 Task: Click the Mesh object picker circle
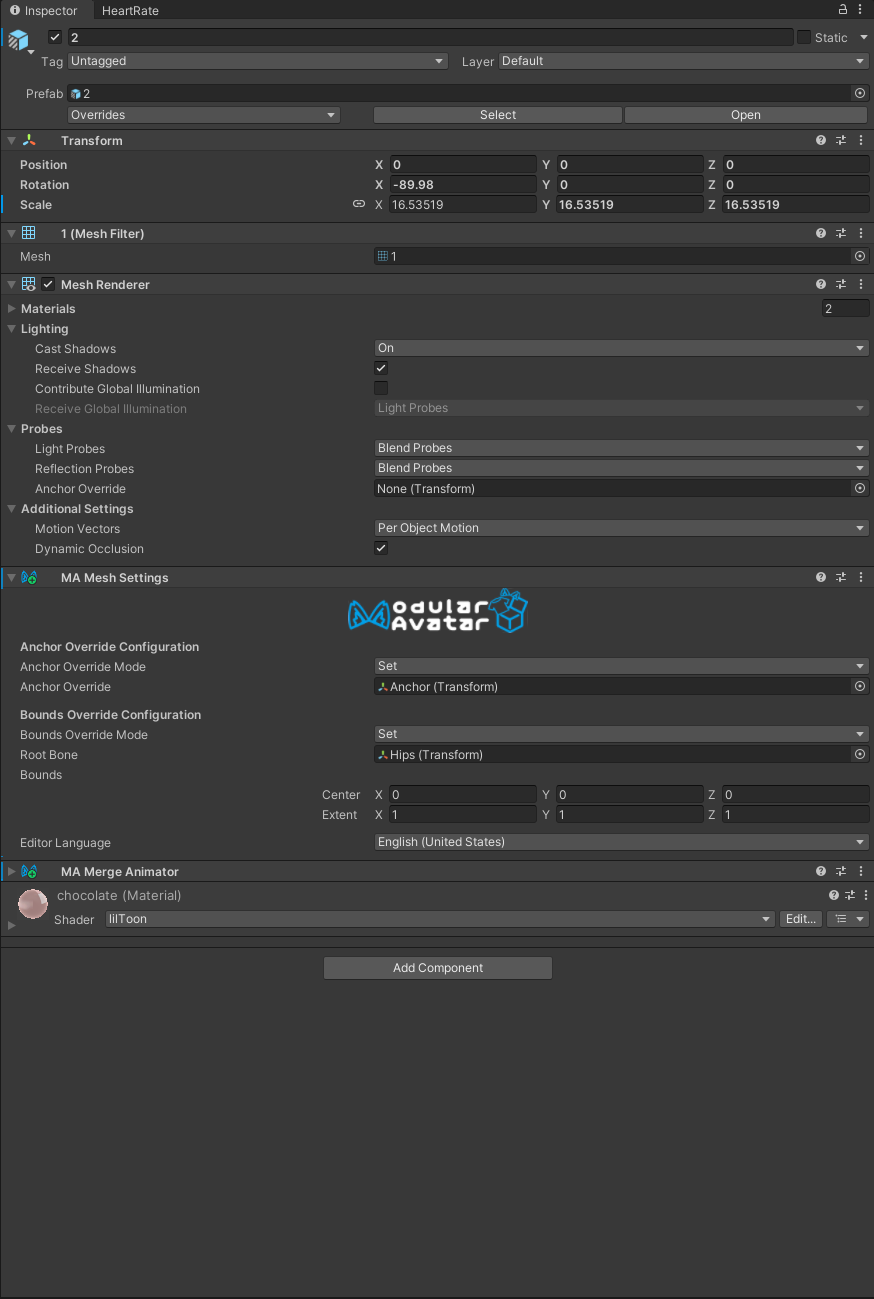click(x=859, y=257)
